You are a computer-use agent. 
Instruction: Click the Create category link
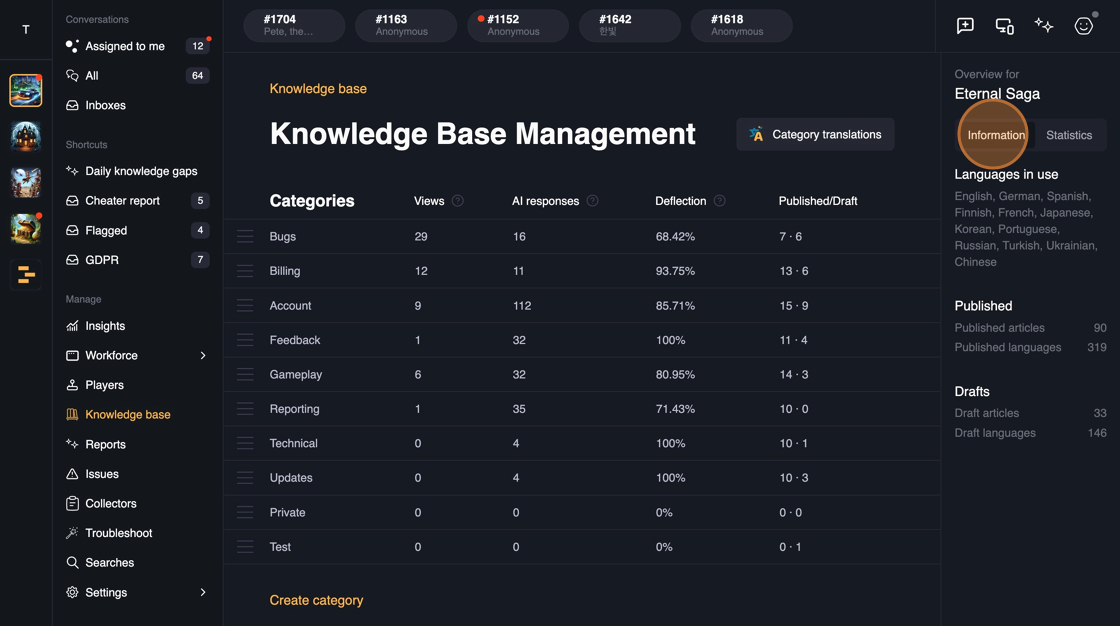tap(316, 601)
